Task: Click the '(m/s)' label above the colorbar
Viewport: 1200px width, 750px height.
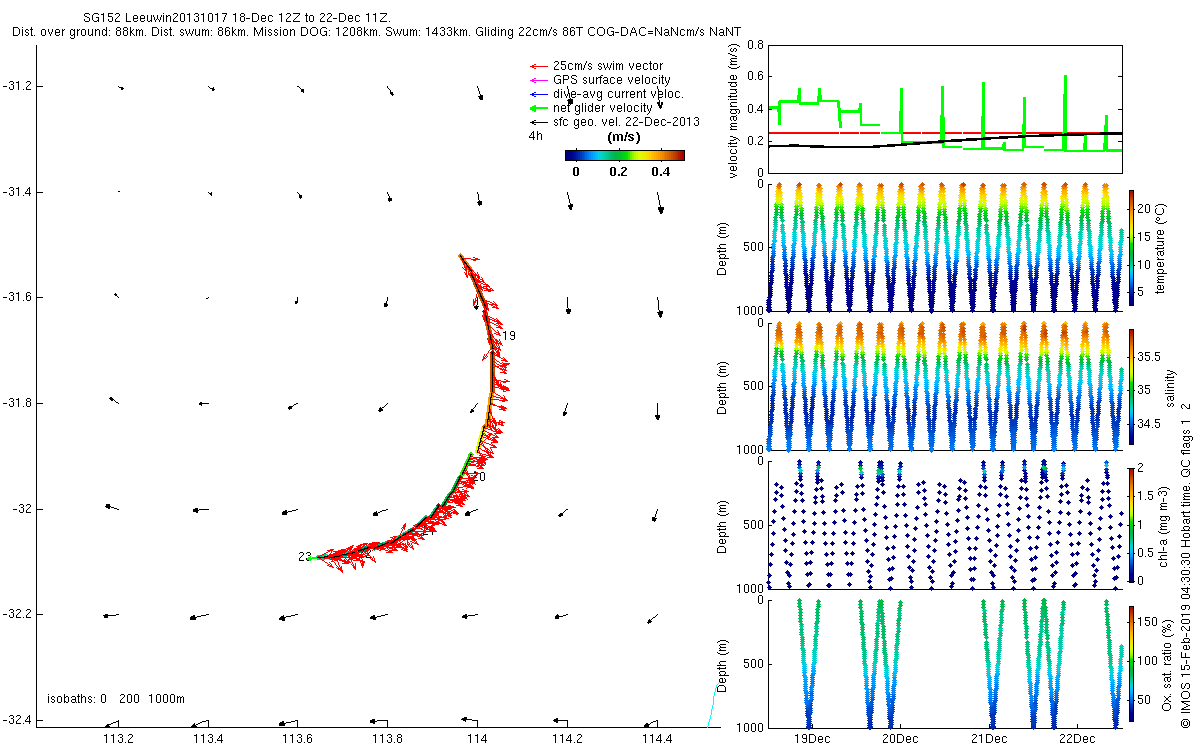Action: 624,137
